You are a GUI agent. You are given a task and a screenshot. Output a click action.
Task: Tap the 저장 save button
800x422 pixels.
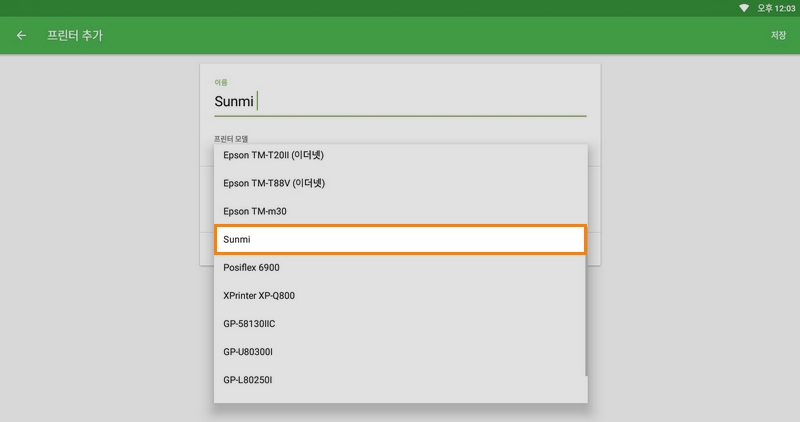coord(777,35)
